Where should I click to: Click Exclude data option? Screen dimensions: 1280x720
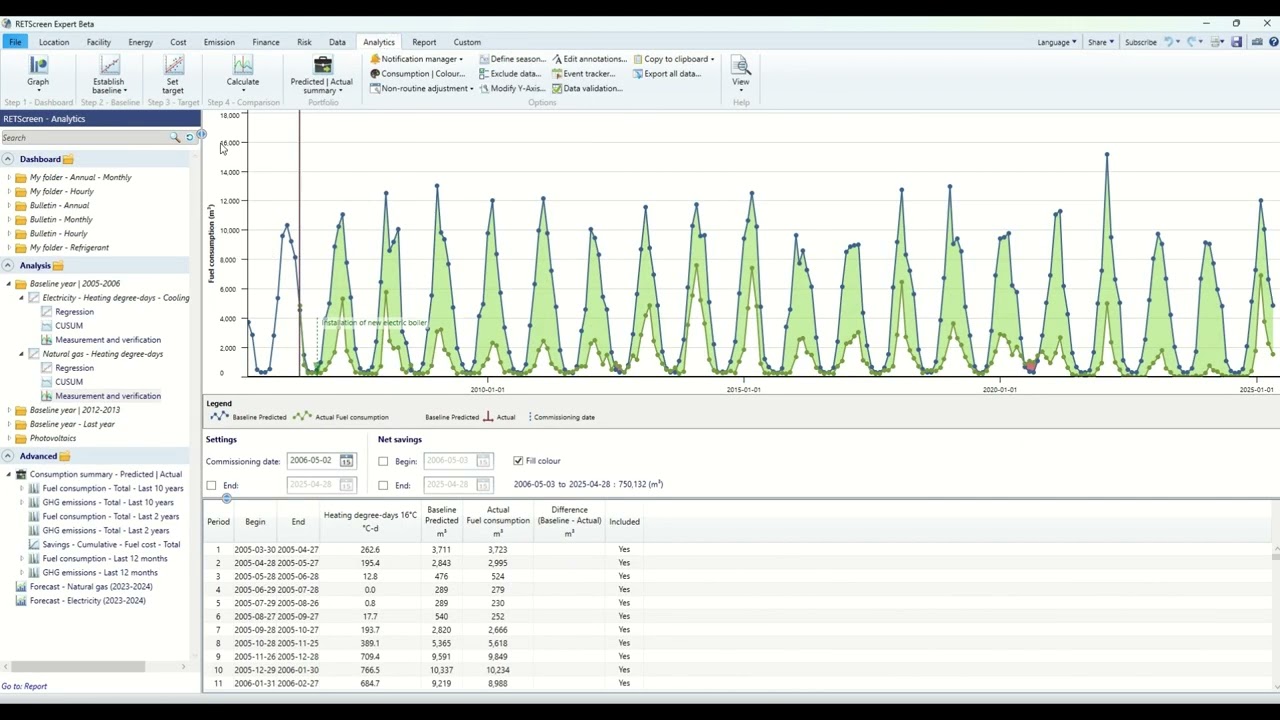510,74
